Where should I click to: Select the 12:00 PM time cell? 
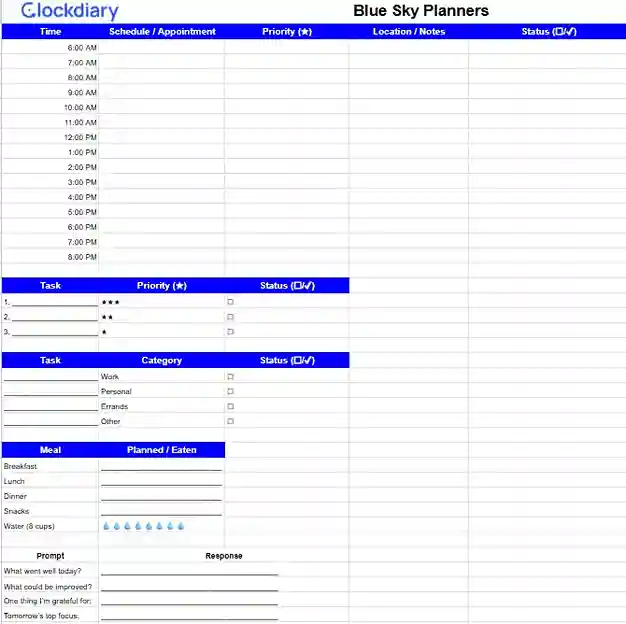click(50, 137)
